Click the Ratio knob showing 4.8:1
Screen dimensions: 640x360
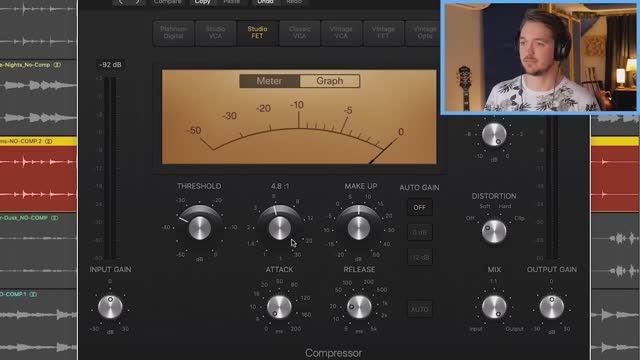(280, 228)
